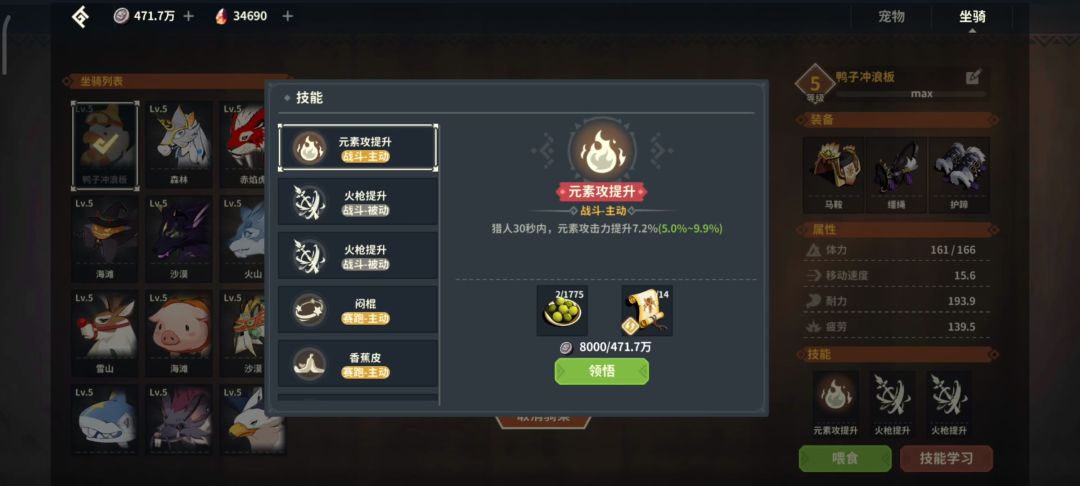Select the 护蹄 hoof guard icon
The width and height of the screenshot is (1080, 486).
tap(959, 175)
